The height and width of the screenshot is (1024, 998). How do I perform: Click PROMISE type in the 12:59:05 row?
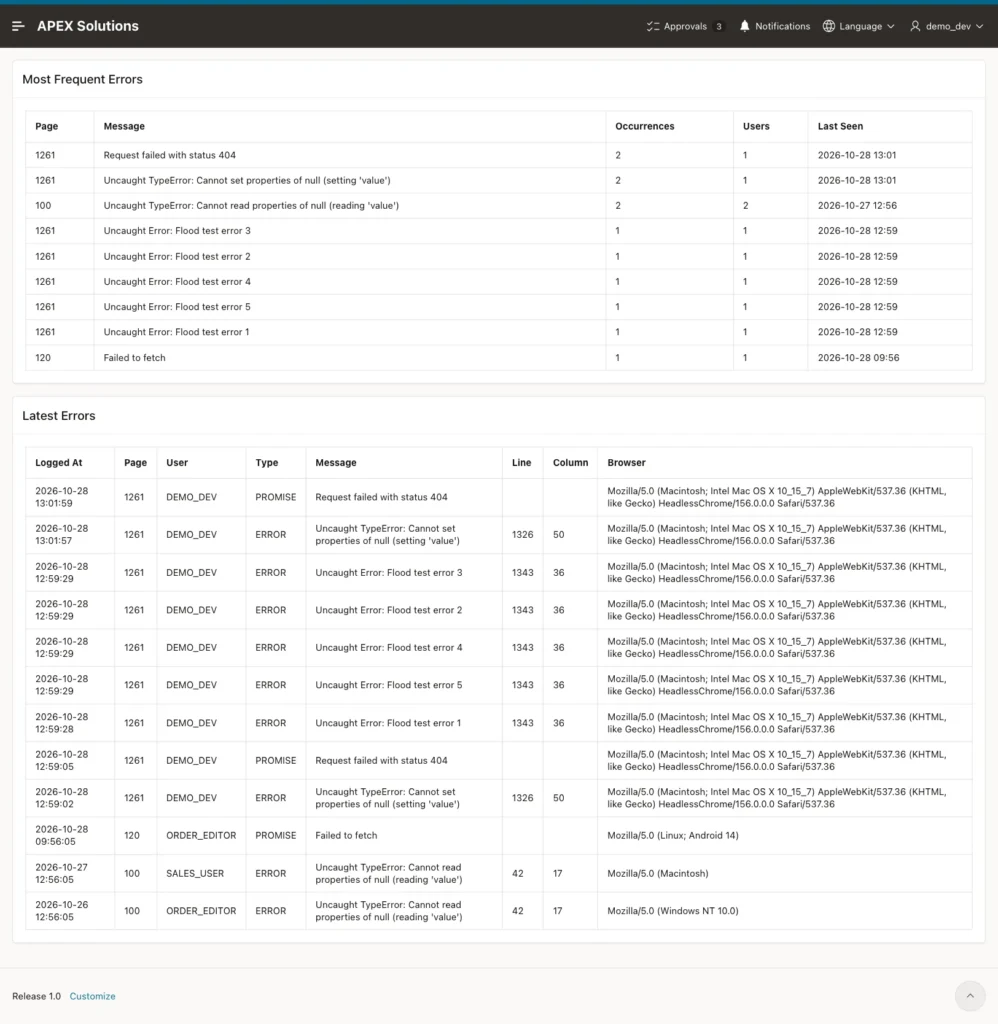tap(276, 760)
